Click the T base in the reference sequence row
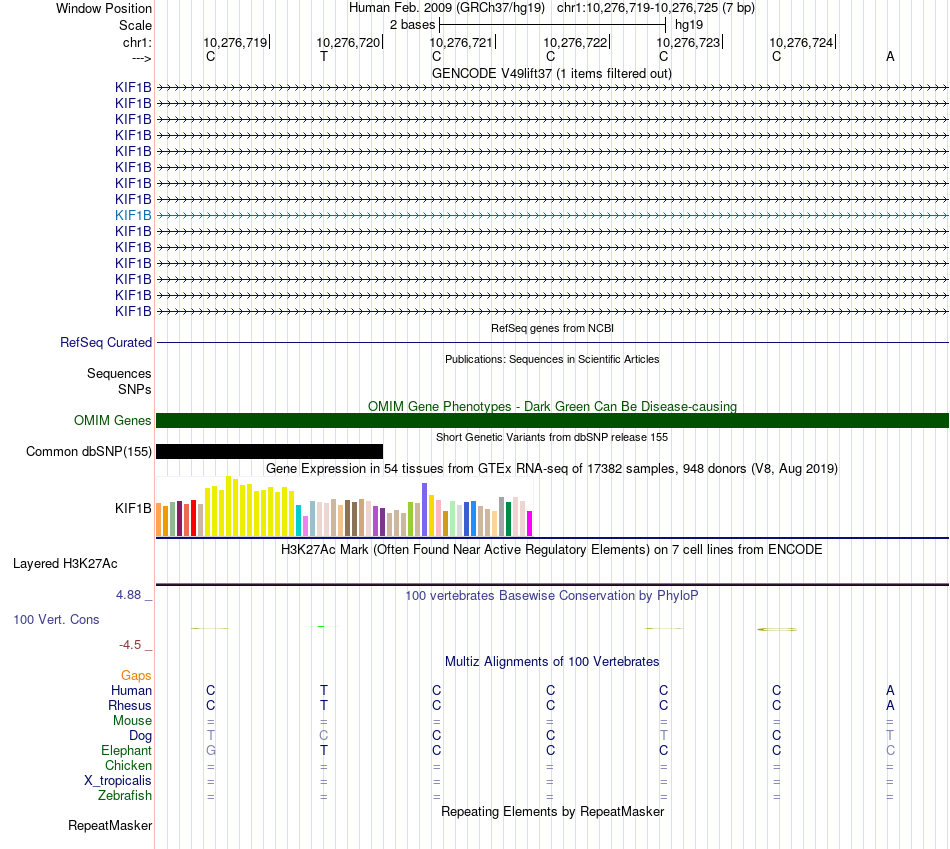950x849 pixels. [324, 56]
